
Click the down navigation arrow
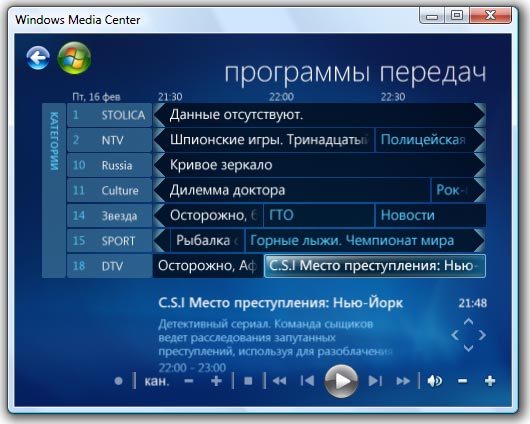[x=468, y=348]
